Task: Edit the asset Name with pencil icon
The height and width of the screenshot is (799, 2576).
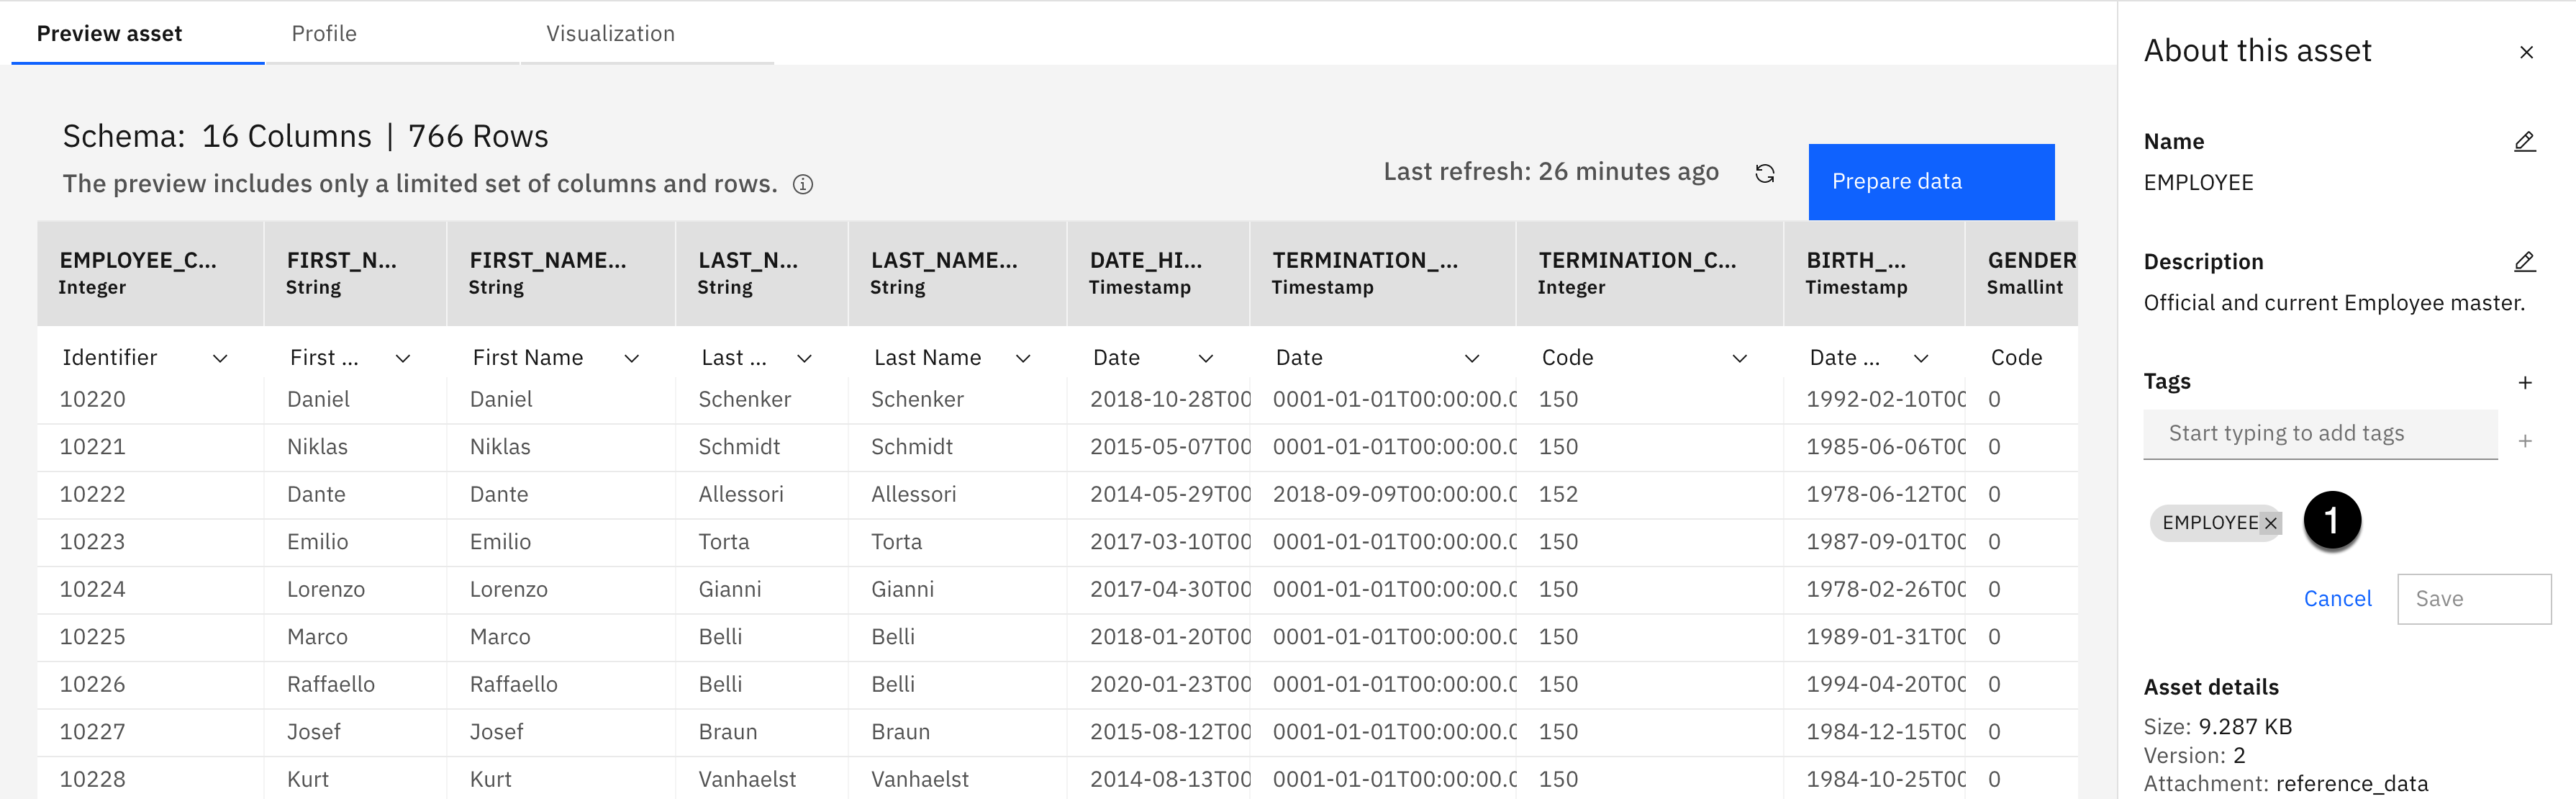Action: tap(2524, 142)
